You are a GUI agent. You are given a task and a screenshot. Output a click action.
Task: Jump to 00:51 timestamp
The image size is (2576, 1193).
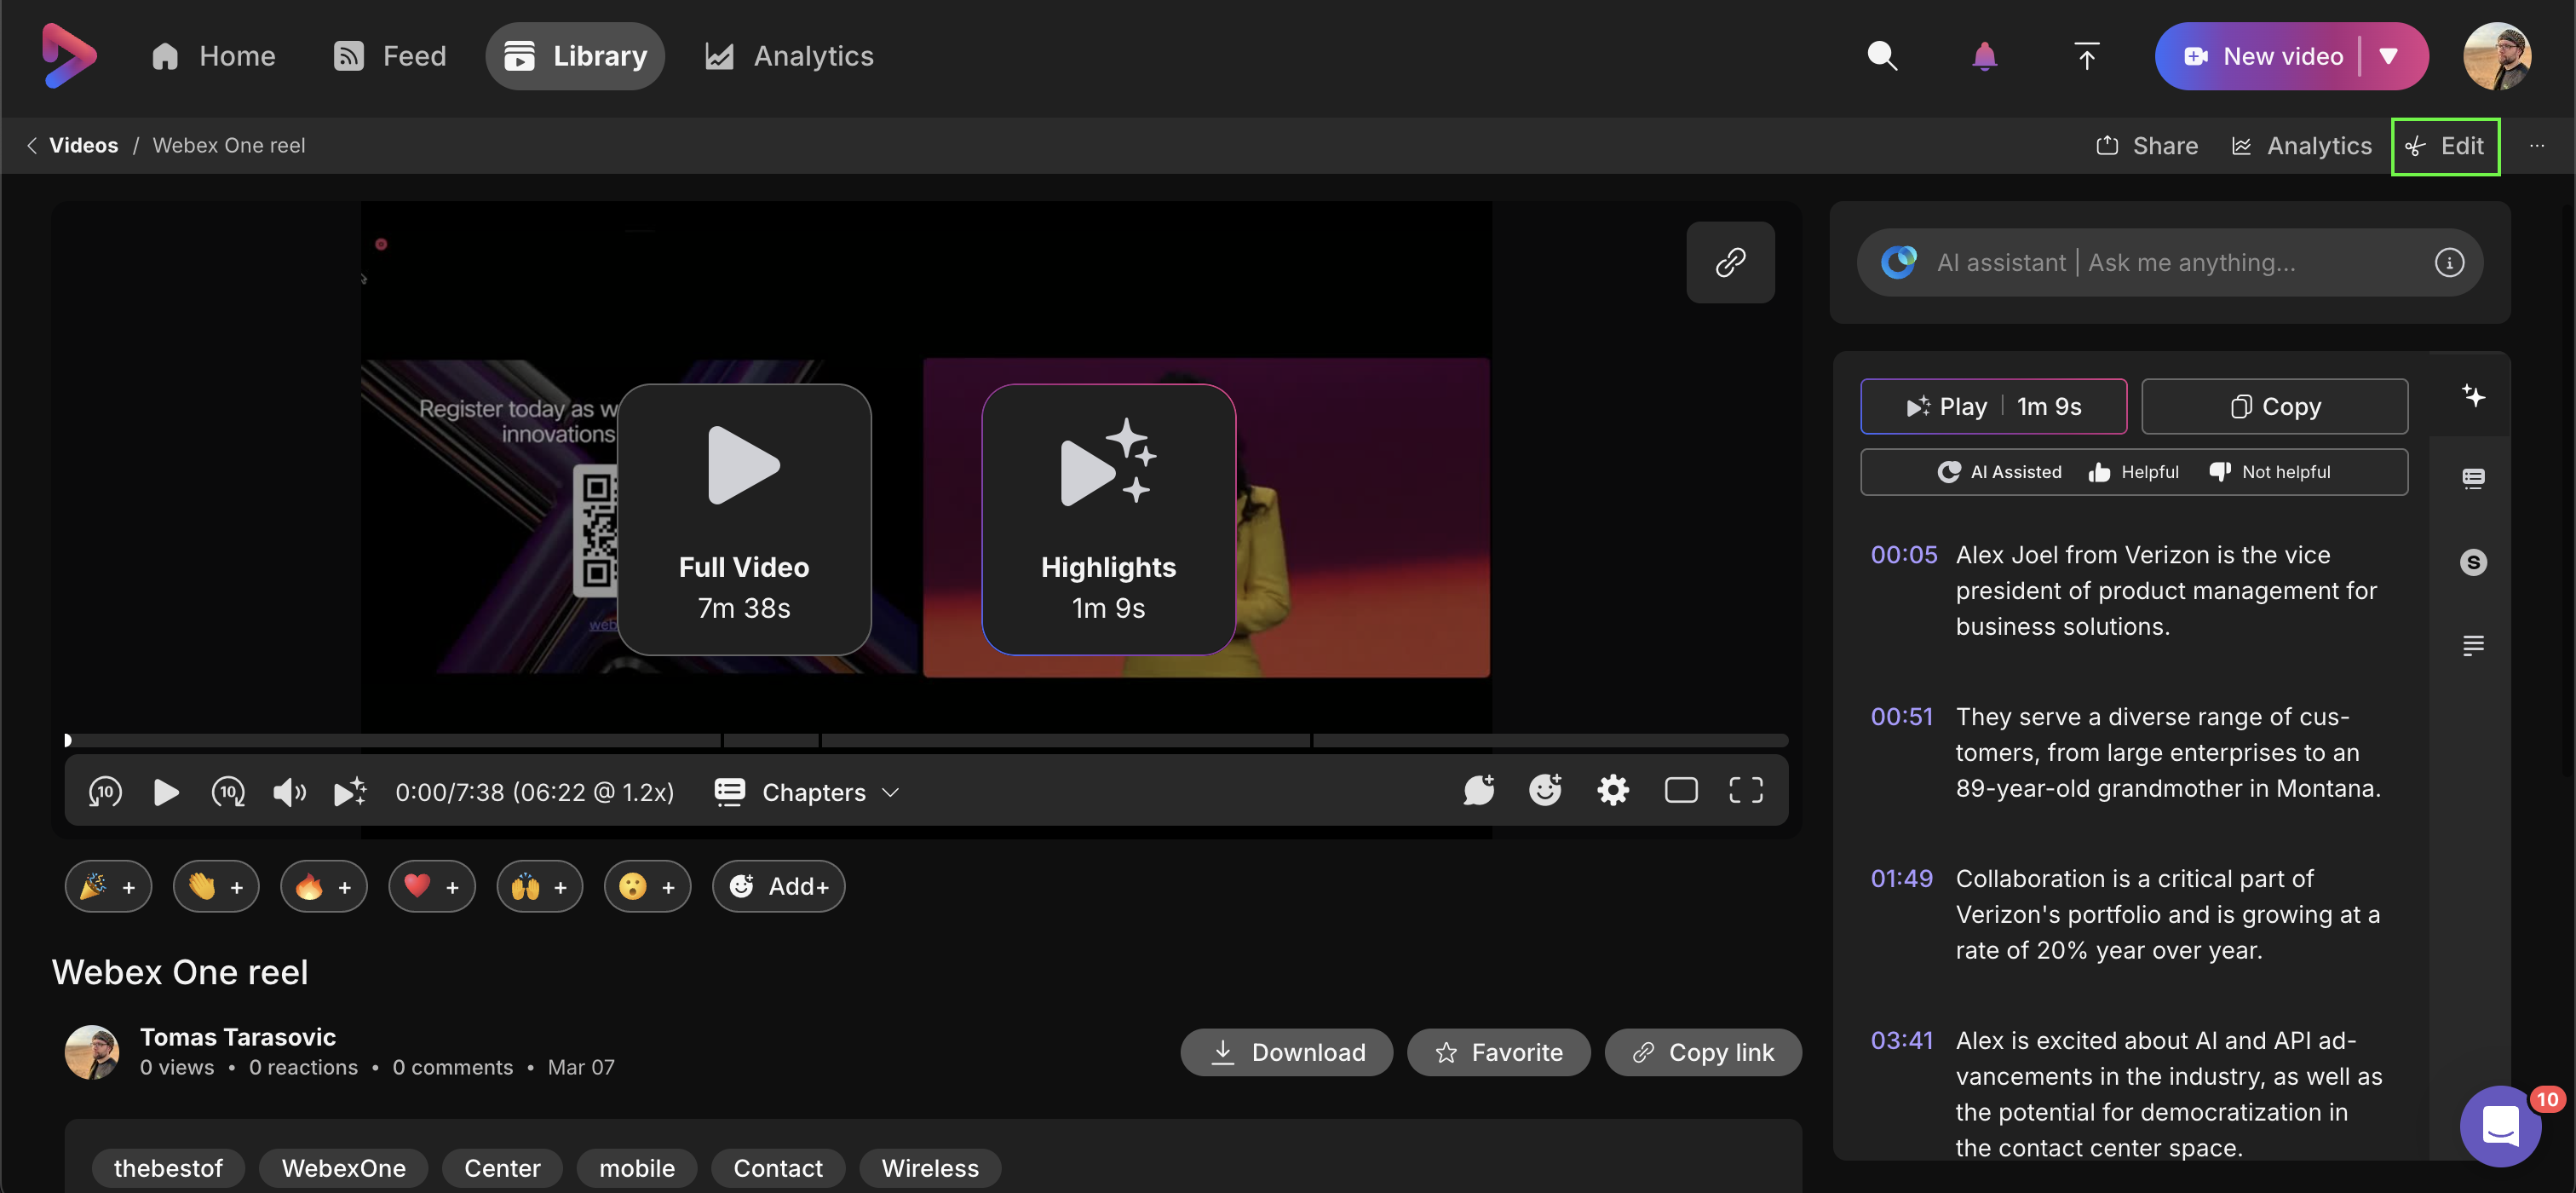point(1901,716)
